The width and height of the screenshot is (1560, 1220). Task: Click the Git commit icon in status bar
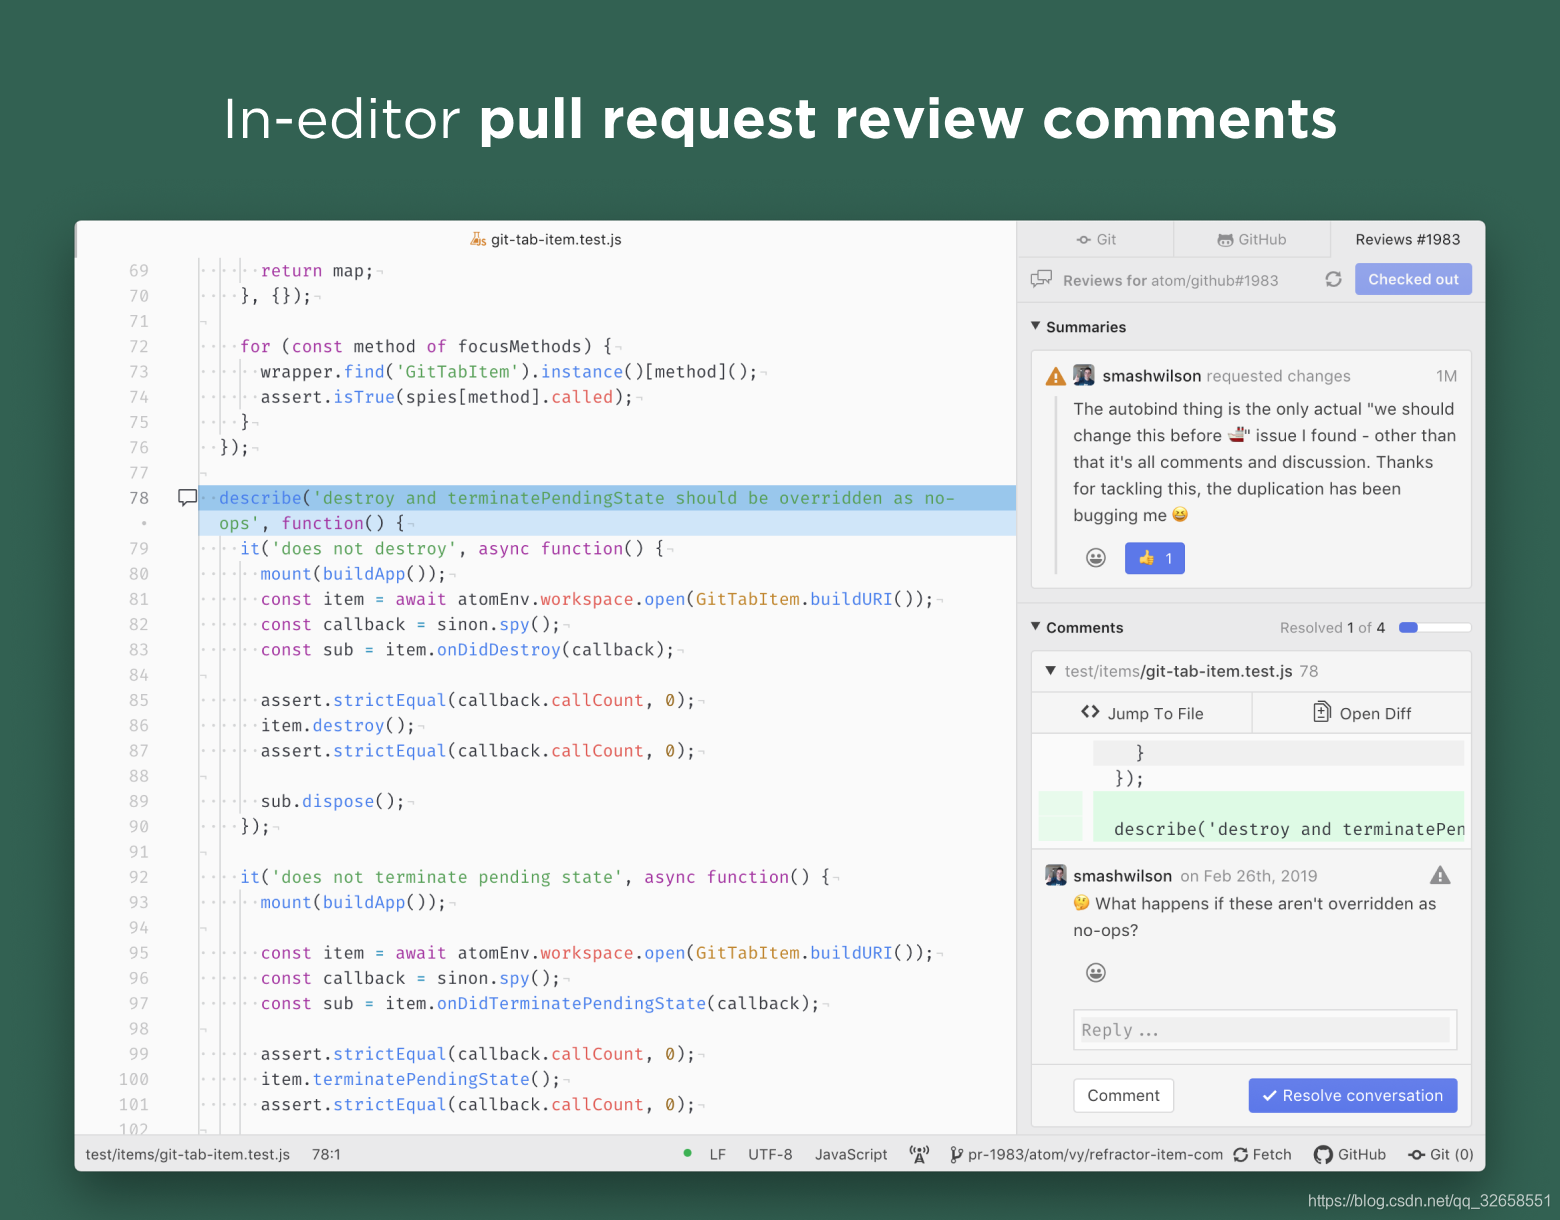pos(1416,1154)
